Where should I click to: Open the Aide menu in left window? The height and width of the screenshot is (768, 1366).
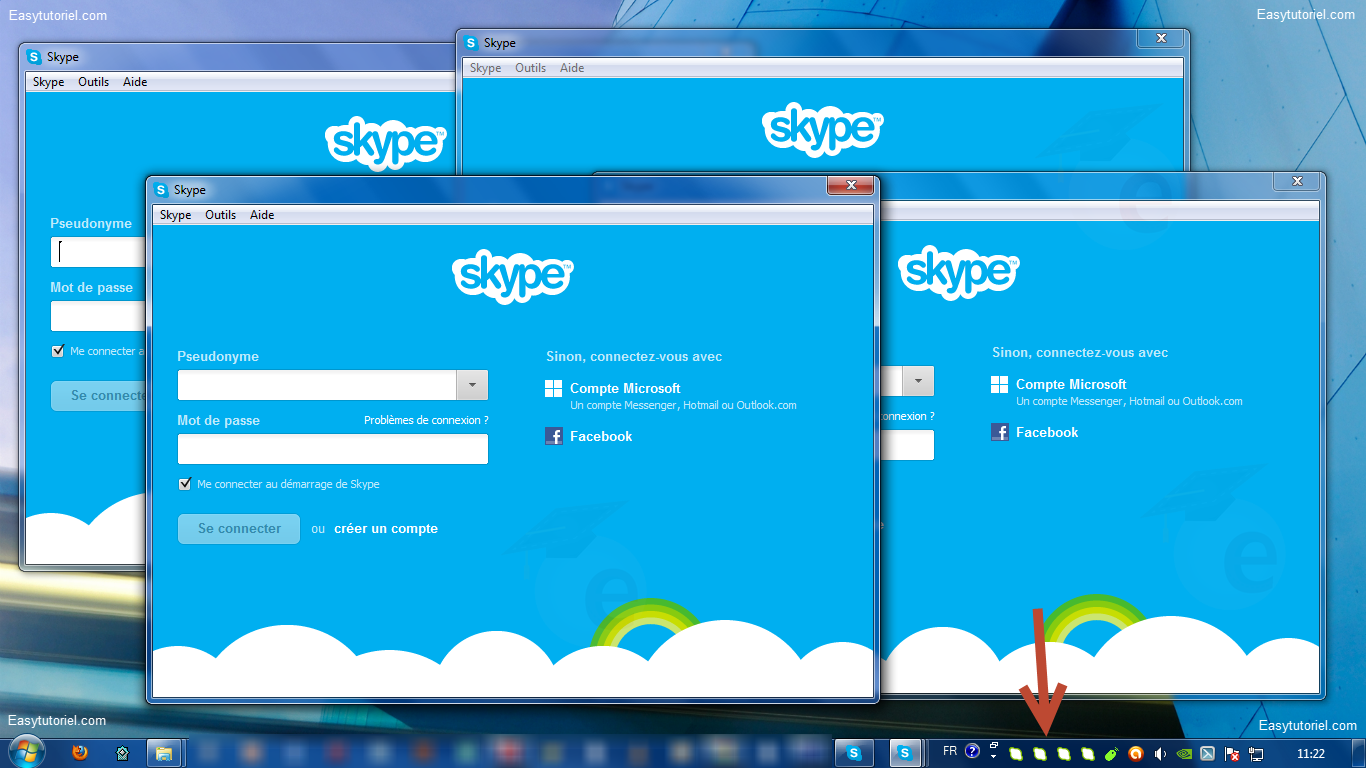point(135,82)
